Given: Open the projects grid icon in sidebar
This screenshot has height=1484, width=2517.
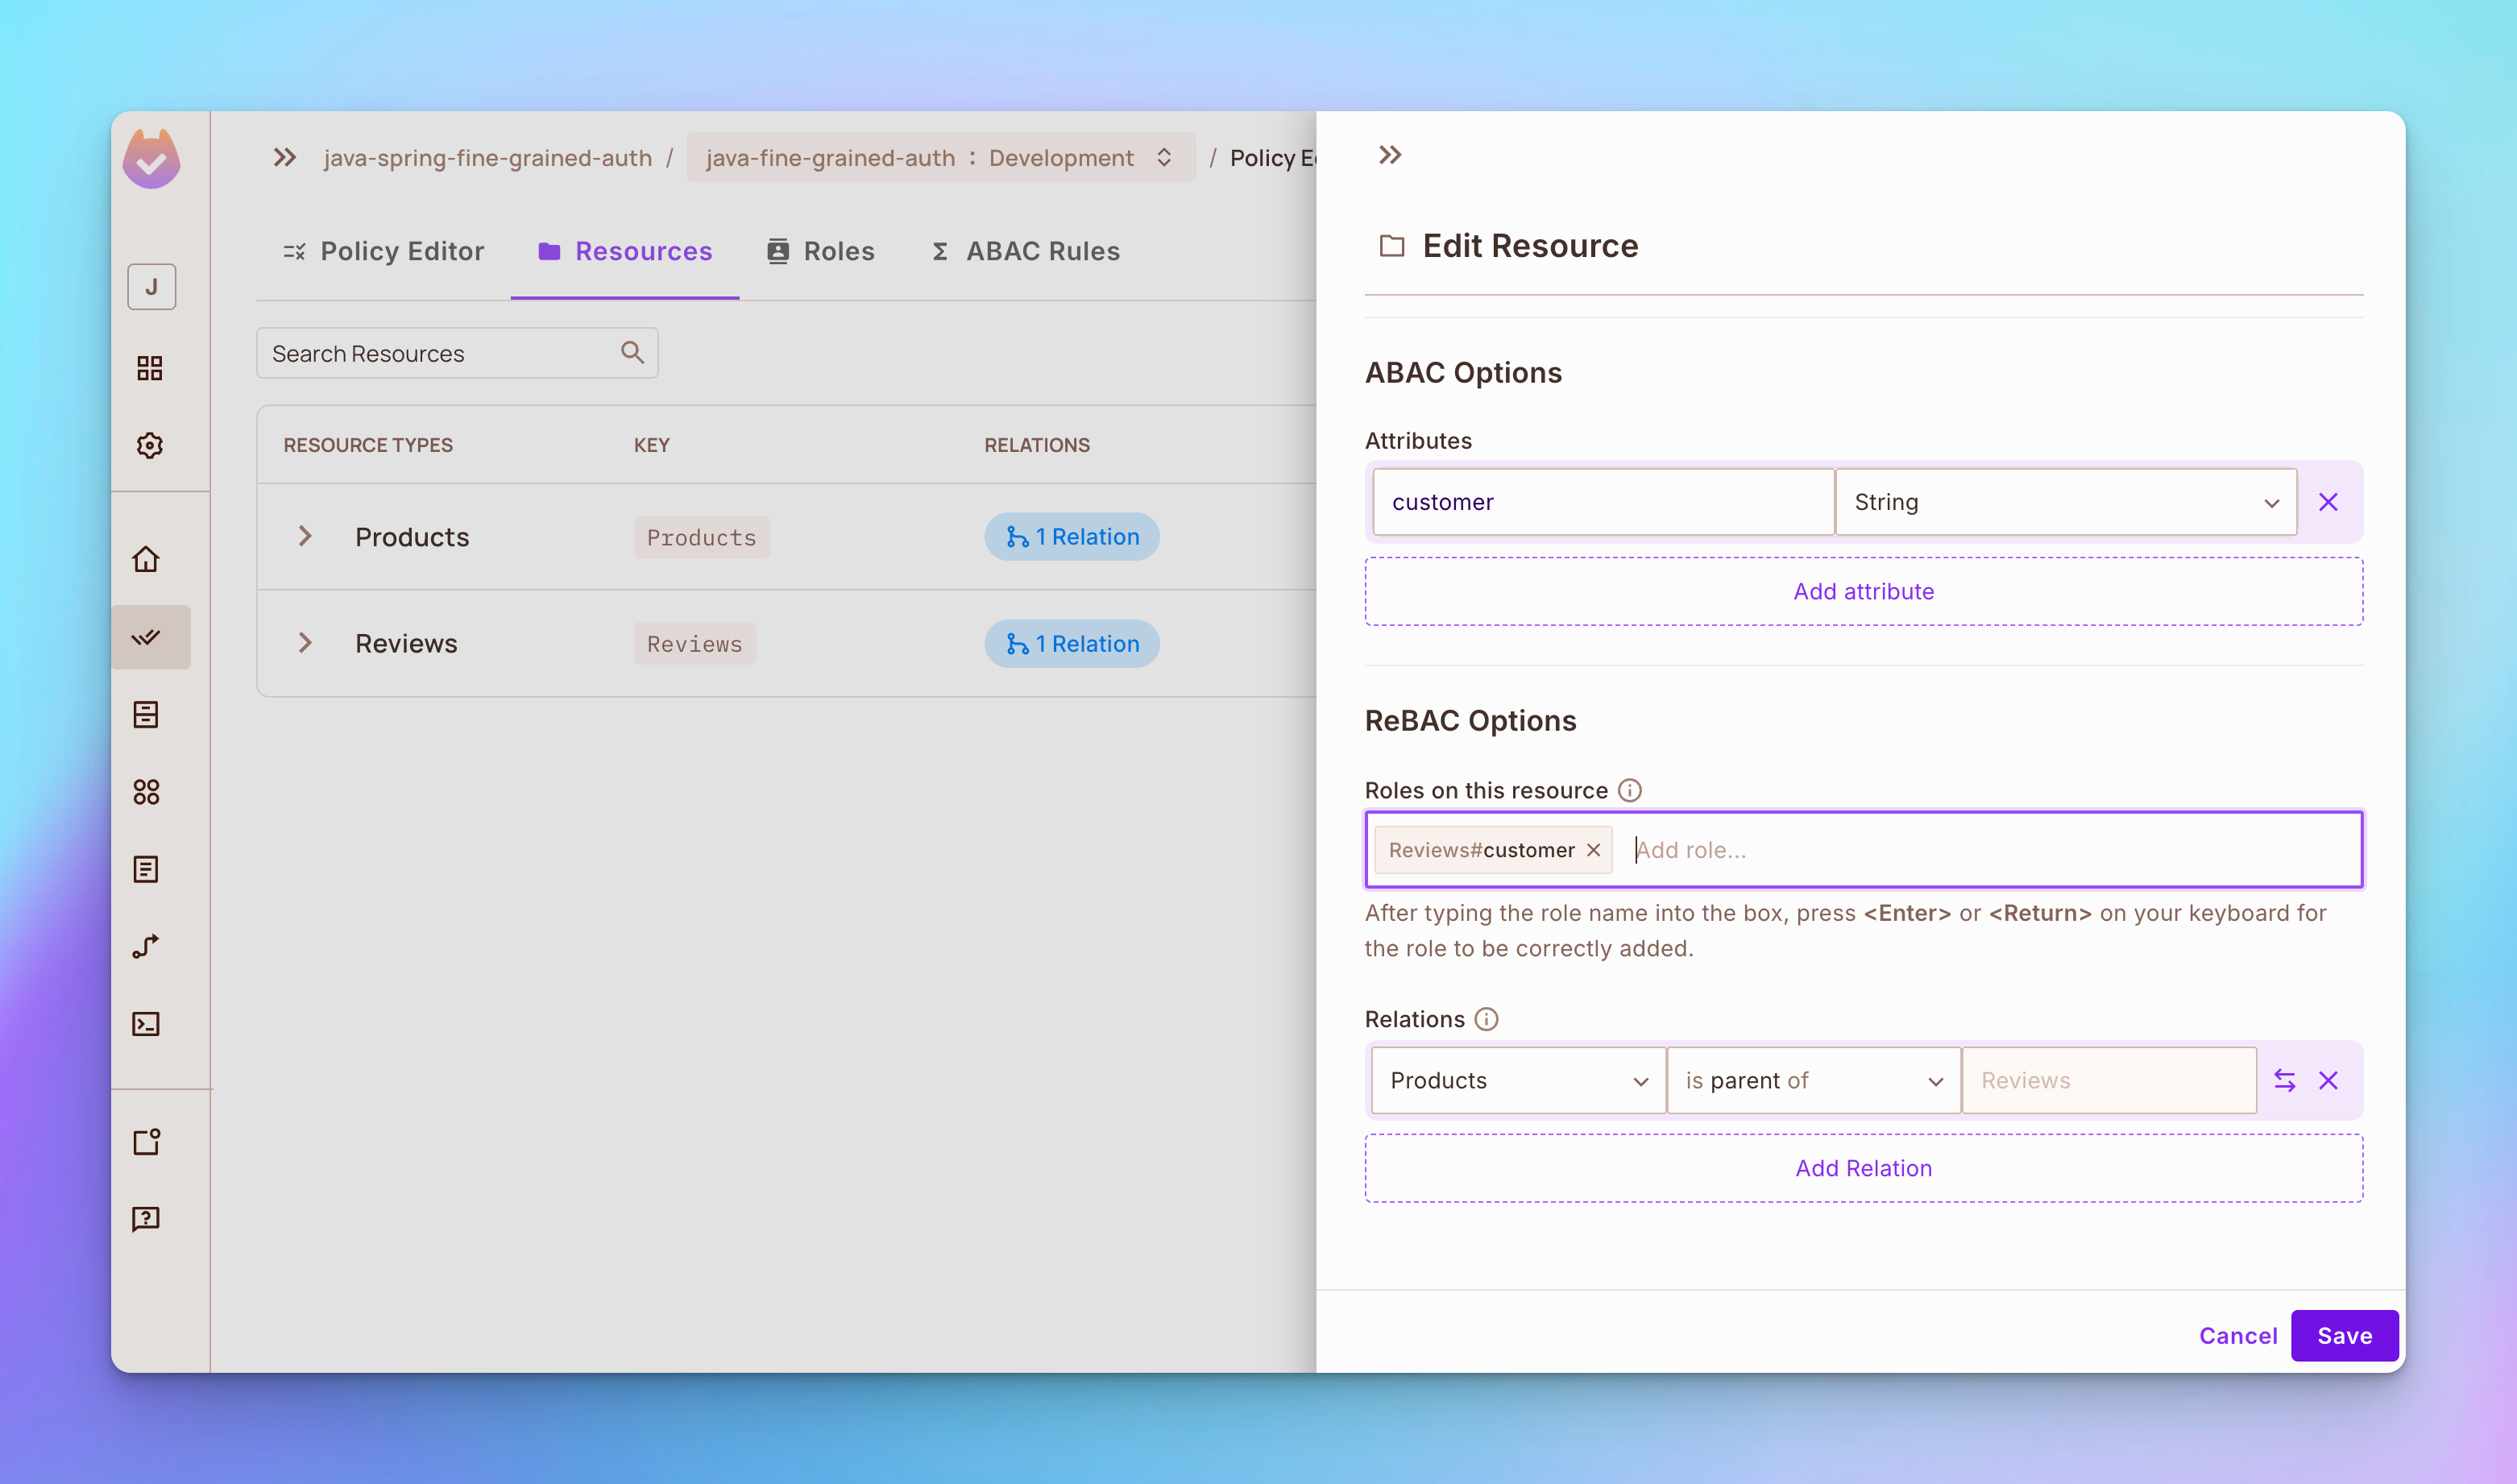Looking at the screenshot, I should tap(150, 368).
